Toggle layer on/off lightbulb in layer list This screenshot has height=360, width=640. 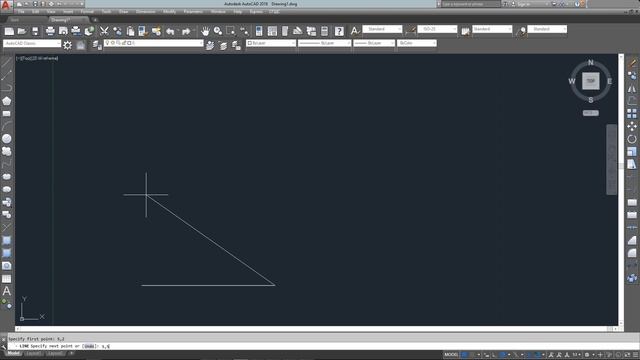pyautogui.click(x=107, y=43)
